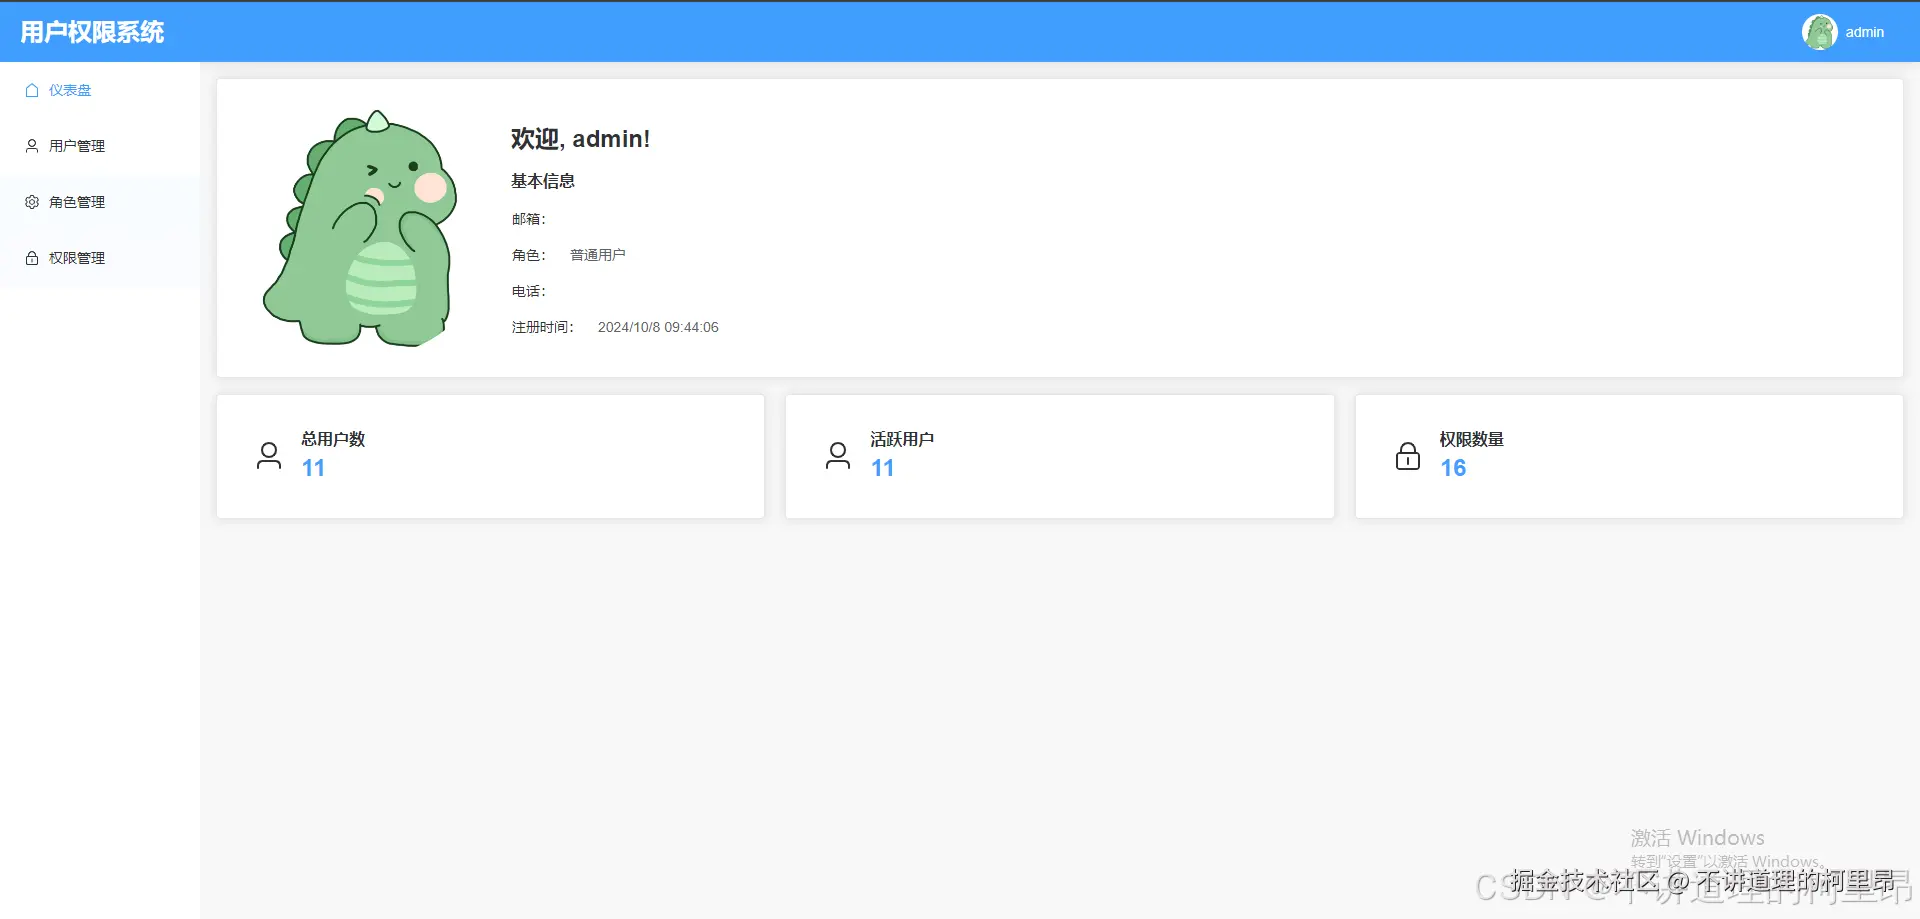Click the 活跃用户 card title
This screenshot has width=1920, height=919.
click(x=902, y=439)
